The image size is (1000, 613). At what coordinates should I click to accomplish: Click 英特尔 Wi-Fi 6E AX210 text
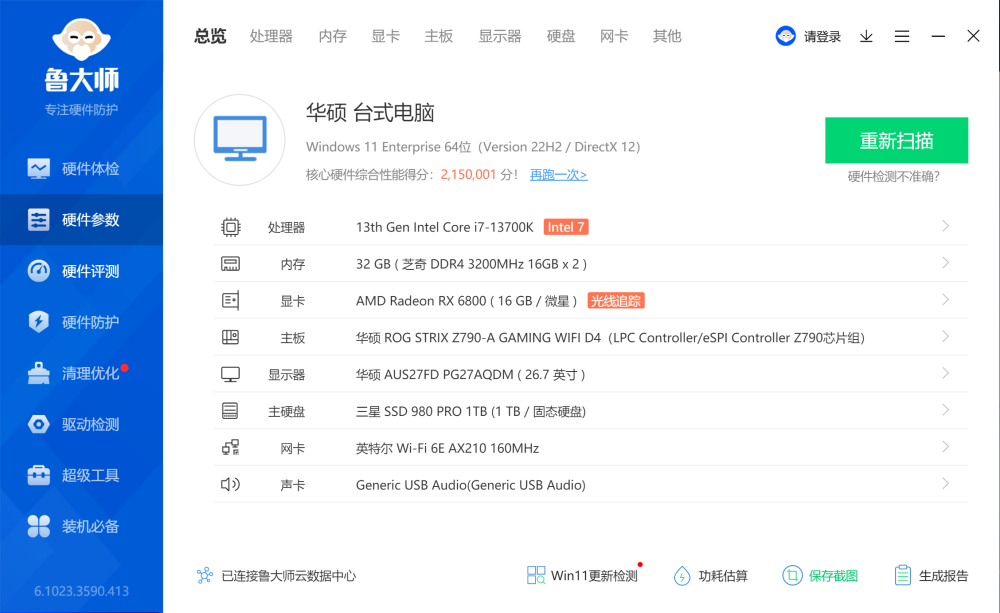[447, 448]
